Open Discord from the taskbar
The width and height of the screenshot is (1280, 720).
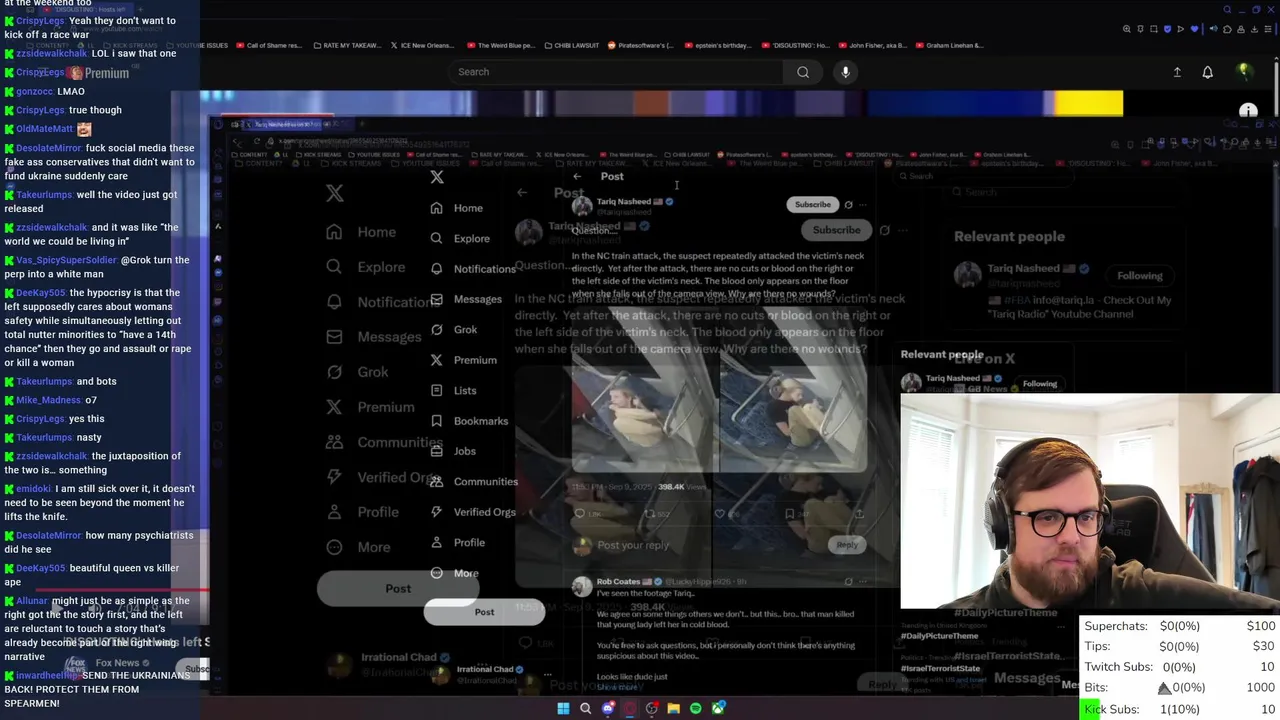[x=608, y=708]
